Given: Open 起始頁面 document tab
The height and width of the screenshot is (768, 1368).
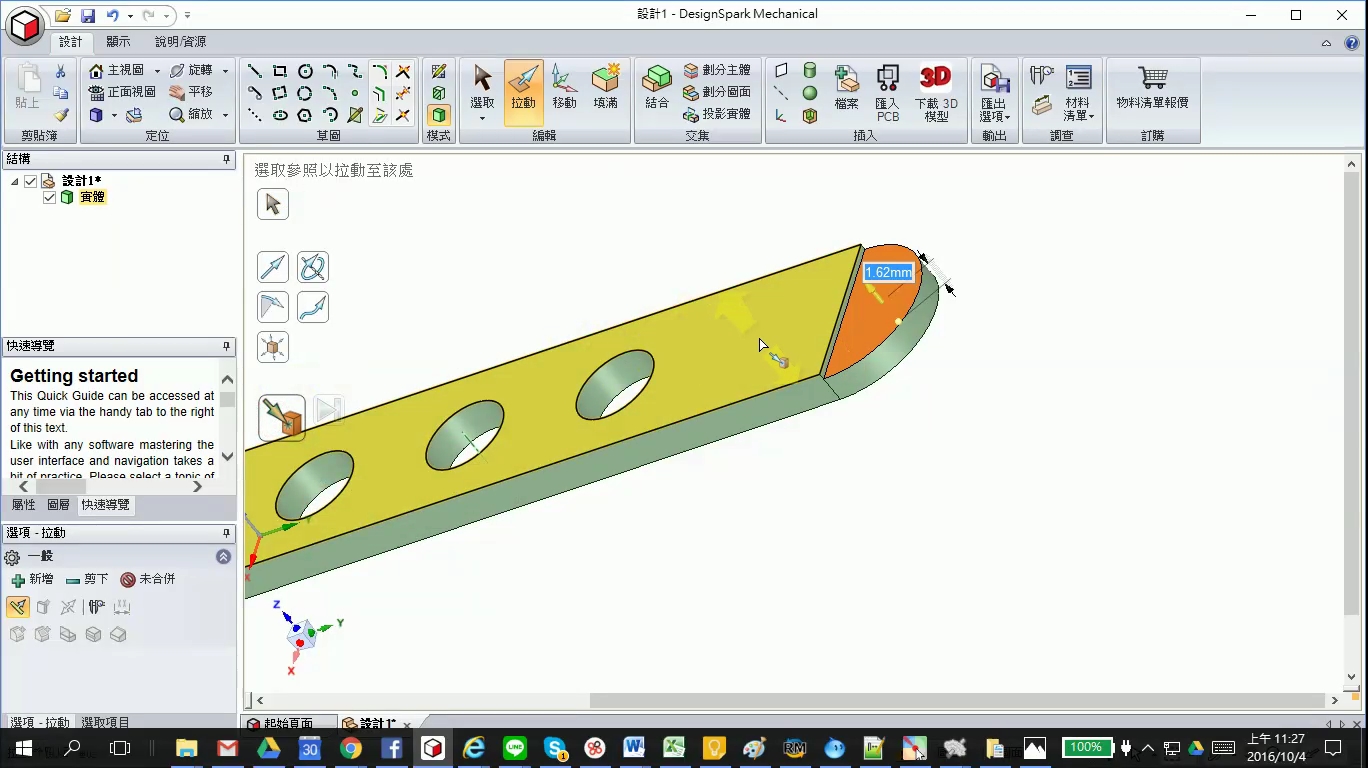Looking at the screenshot, I should (x=280, y=724).
